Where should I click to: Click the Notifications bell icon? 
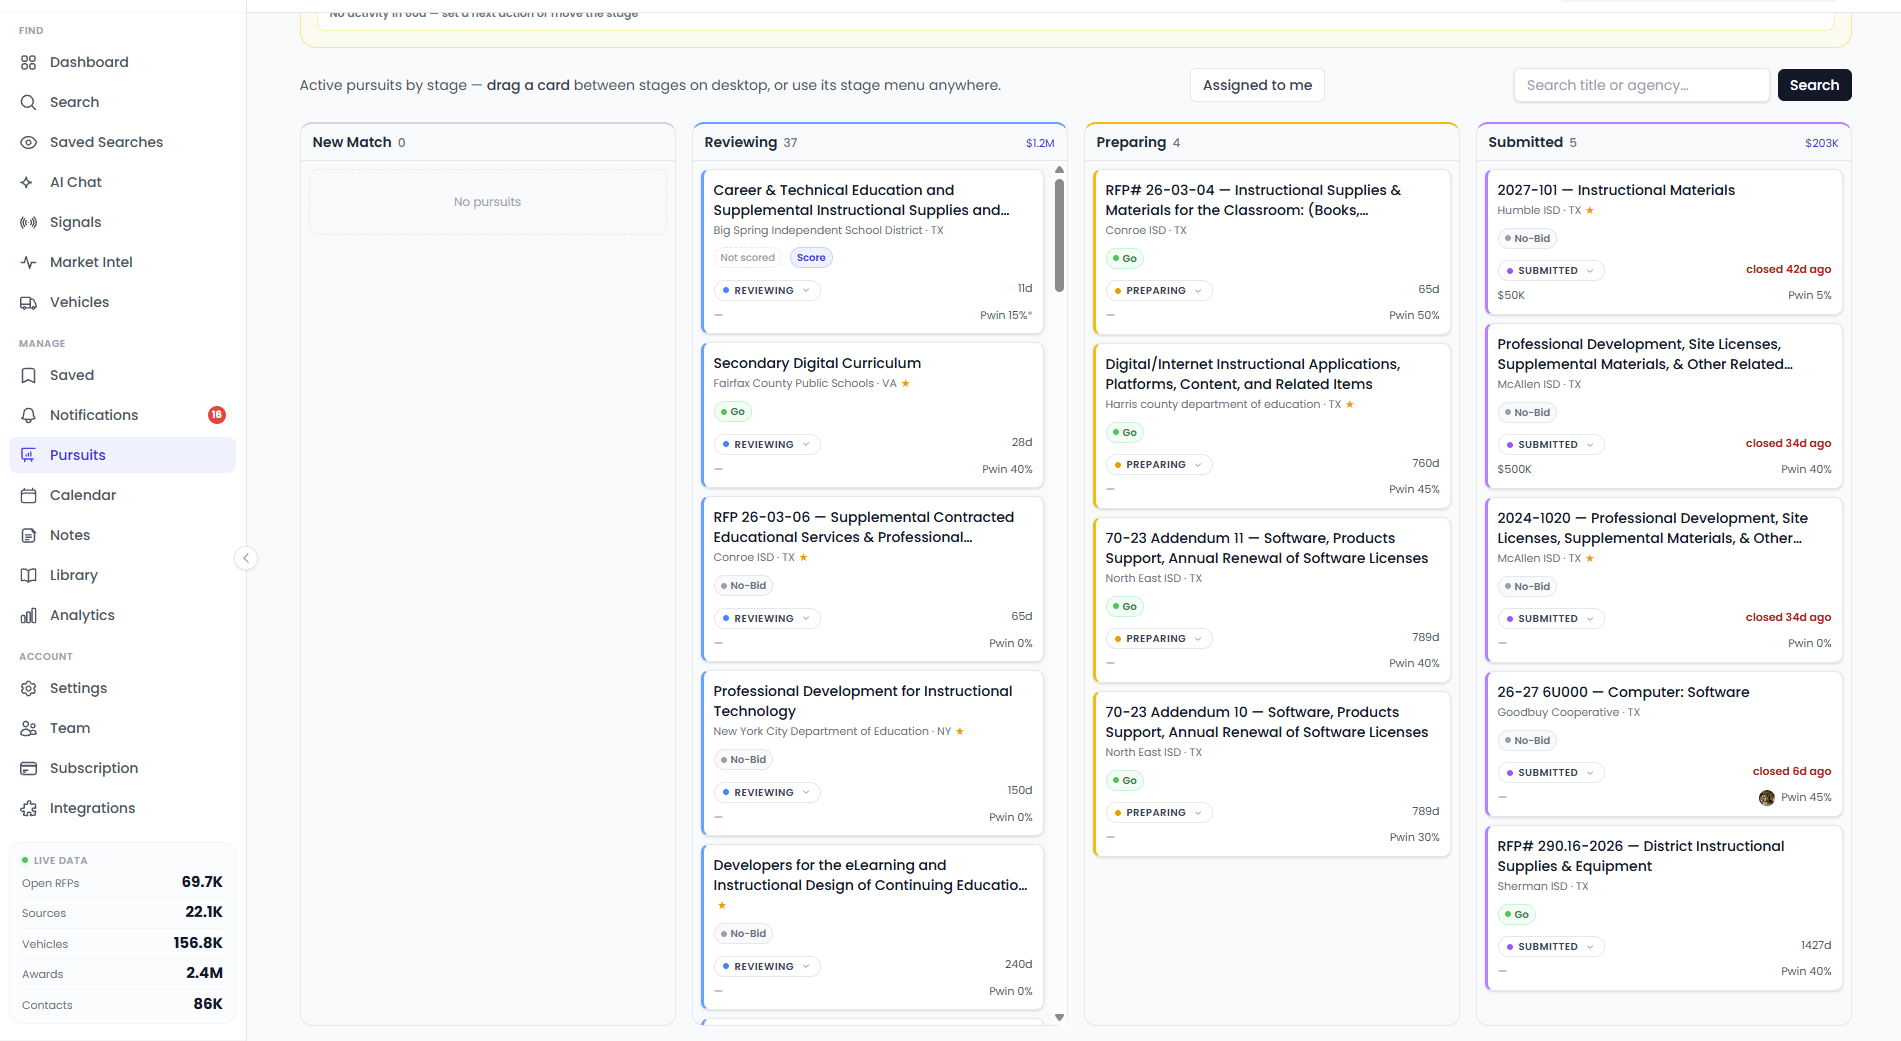point(28,415)
